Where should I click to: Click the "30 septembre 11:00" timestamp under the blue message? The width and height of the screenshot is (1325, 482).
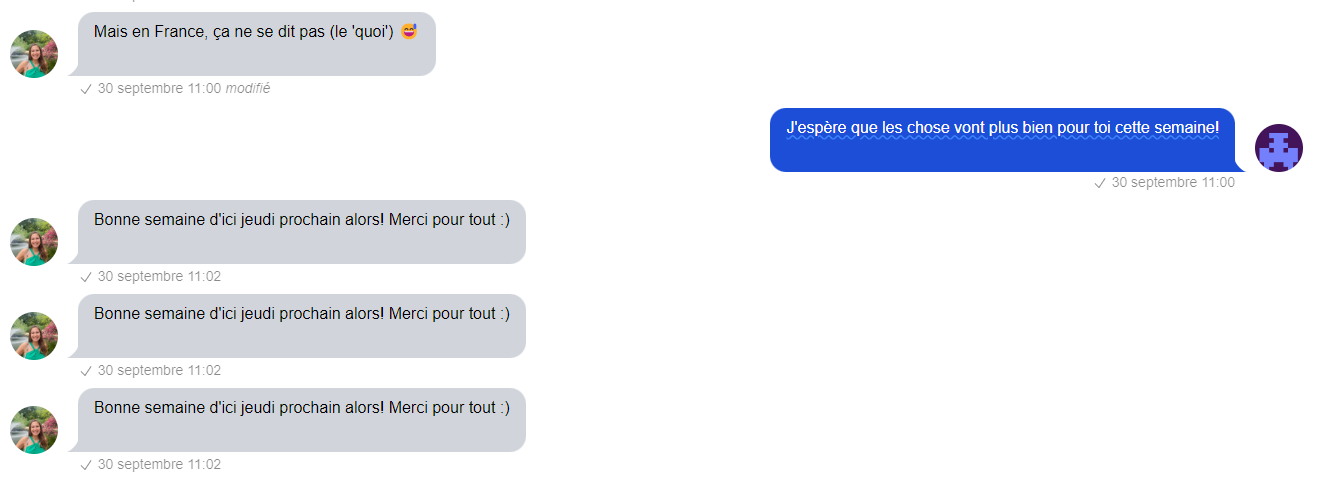point(1173,182)
